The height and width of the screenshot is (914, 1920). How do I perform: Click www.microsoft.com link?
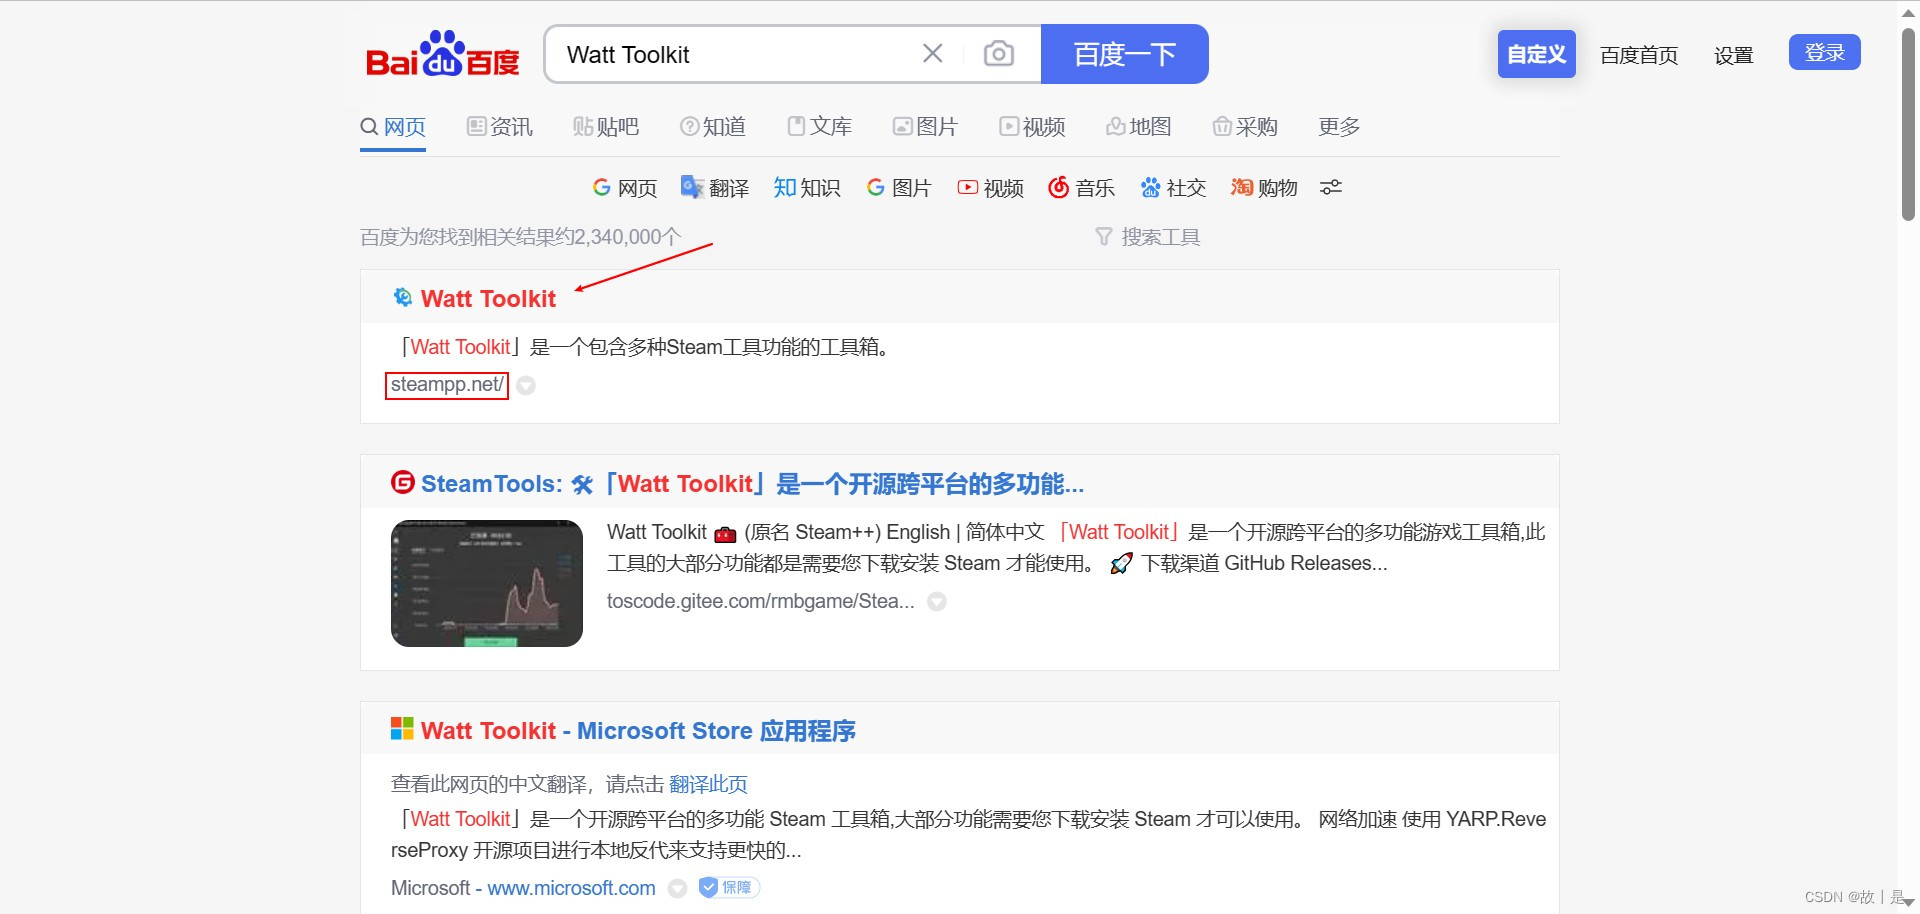coord(571,888)
